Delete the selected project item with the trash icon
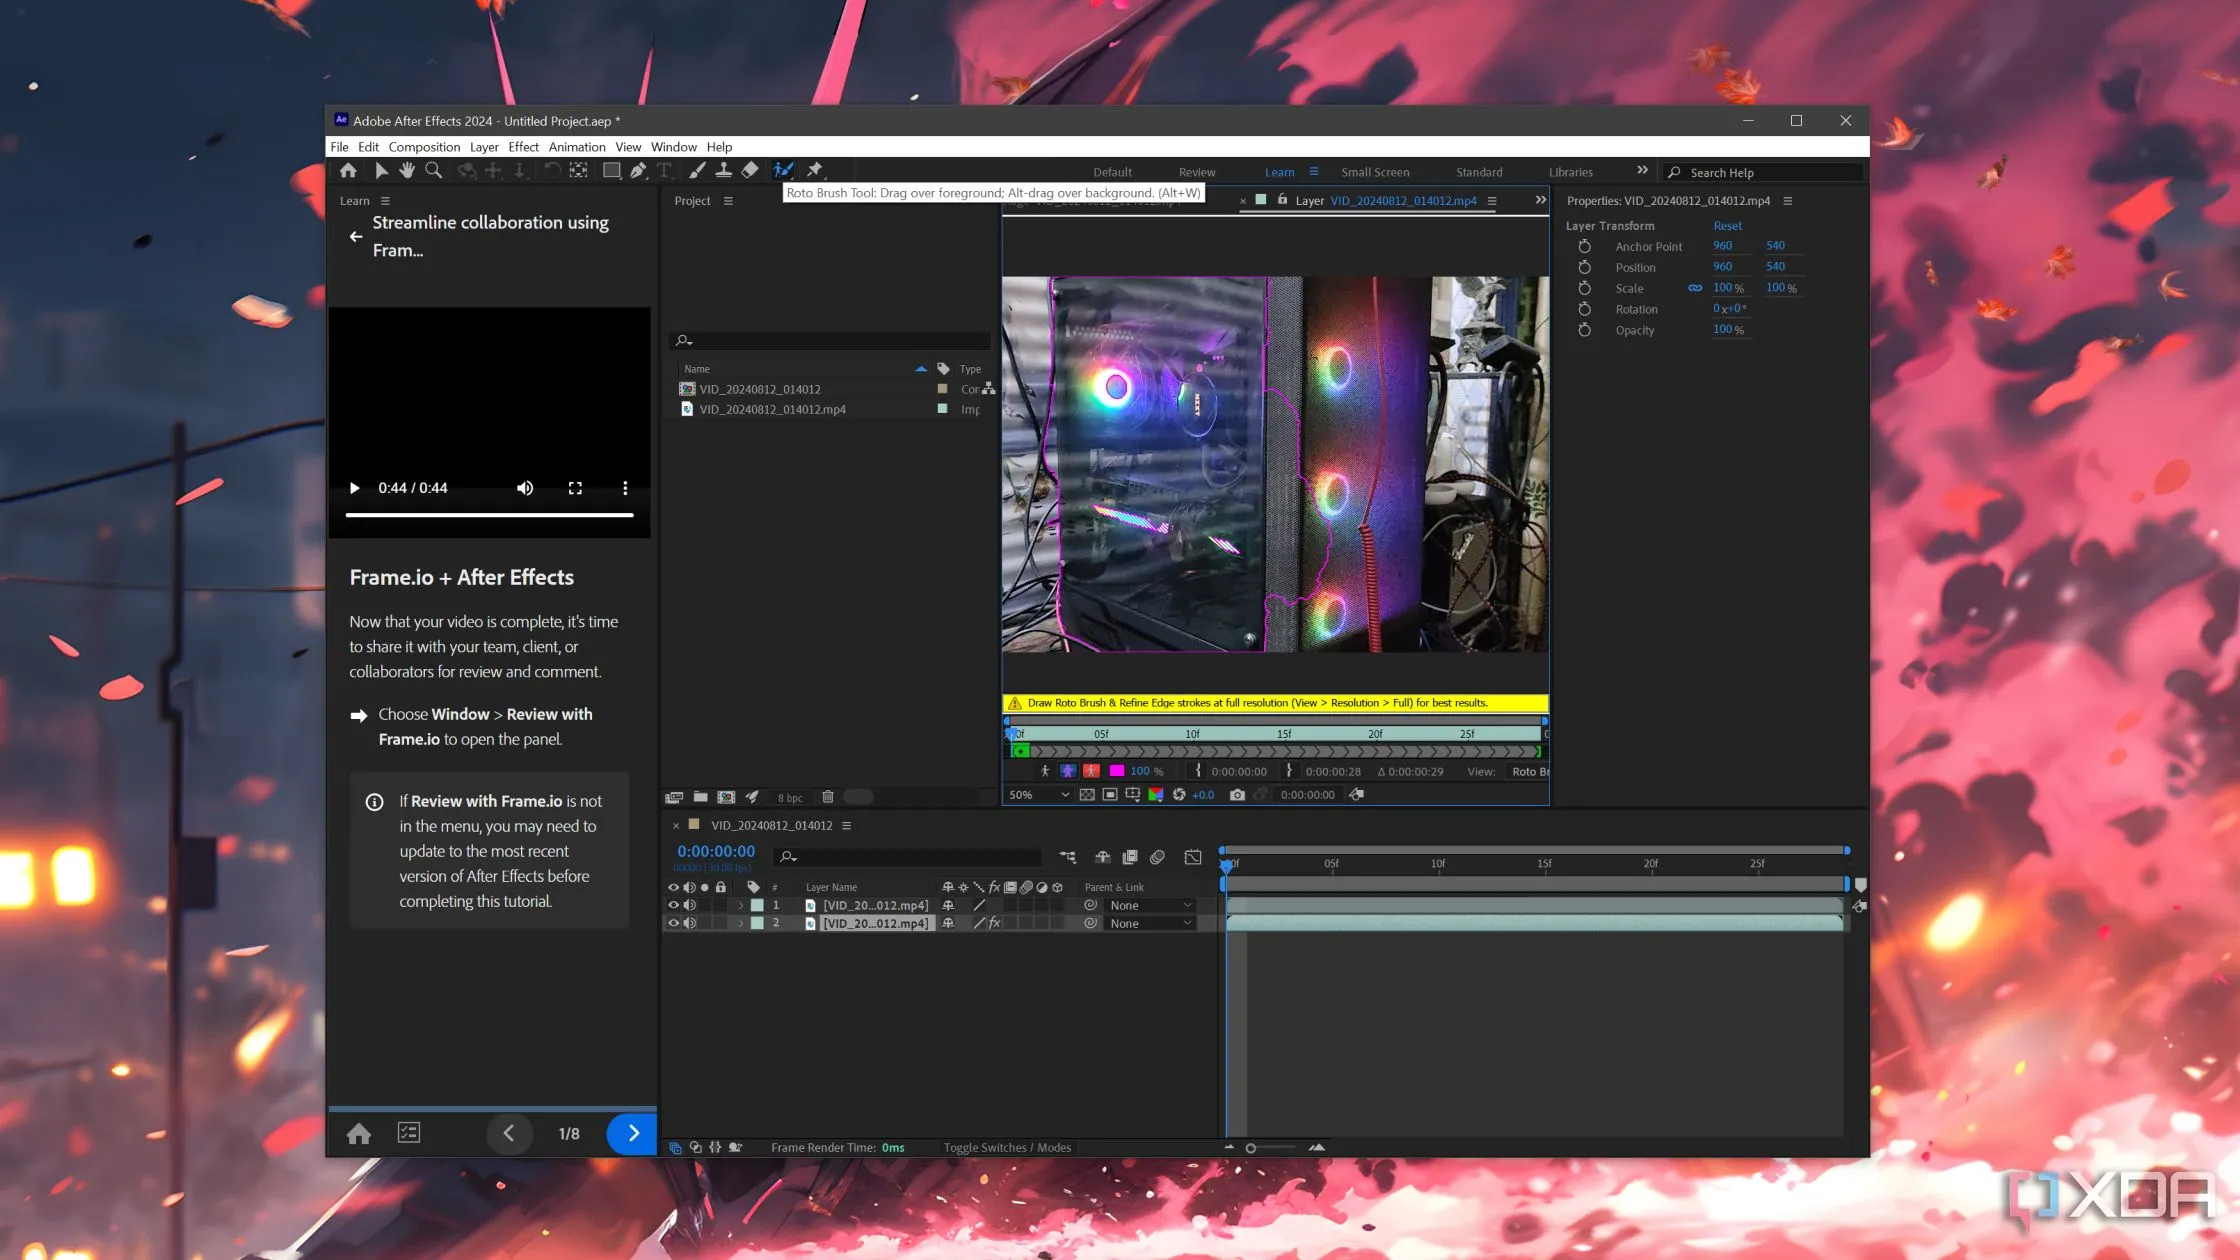 [x=828, y=797]
